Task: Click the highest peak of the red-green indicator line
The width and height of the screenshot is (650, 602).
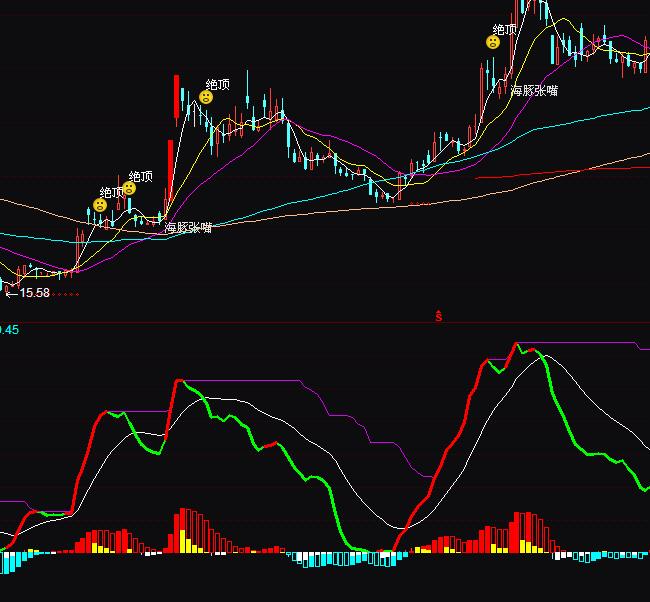Action: [x=517, y=344]
